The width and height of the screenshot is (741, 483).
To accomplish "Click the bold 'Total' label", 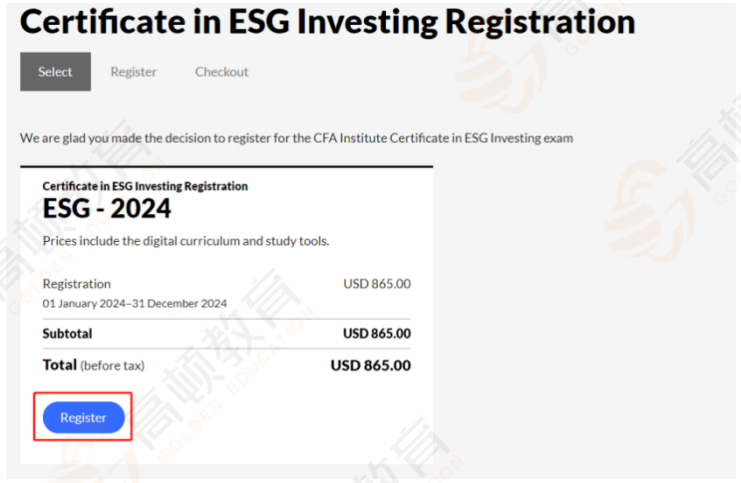I will point(59,365).
